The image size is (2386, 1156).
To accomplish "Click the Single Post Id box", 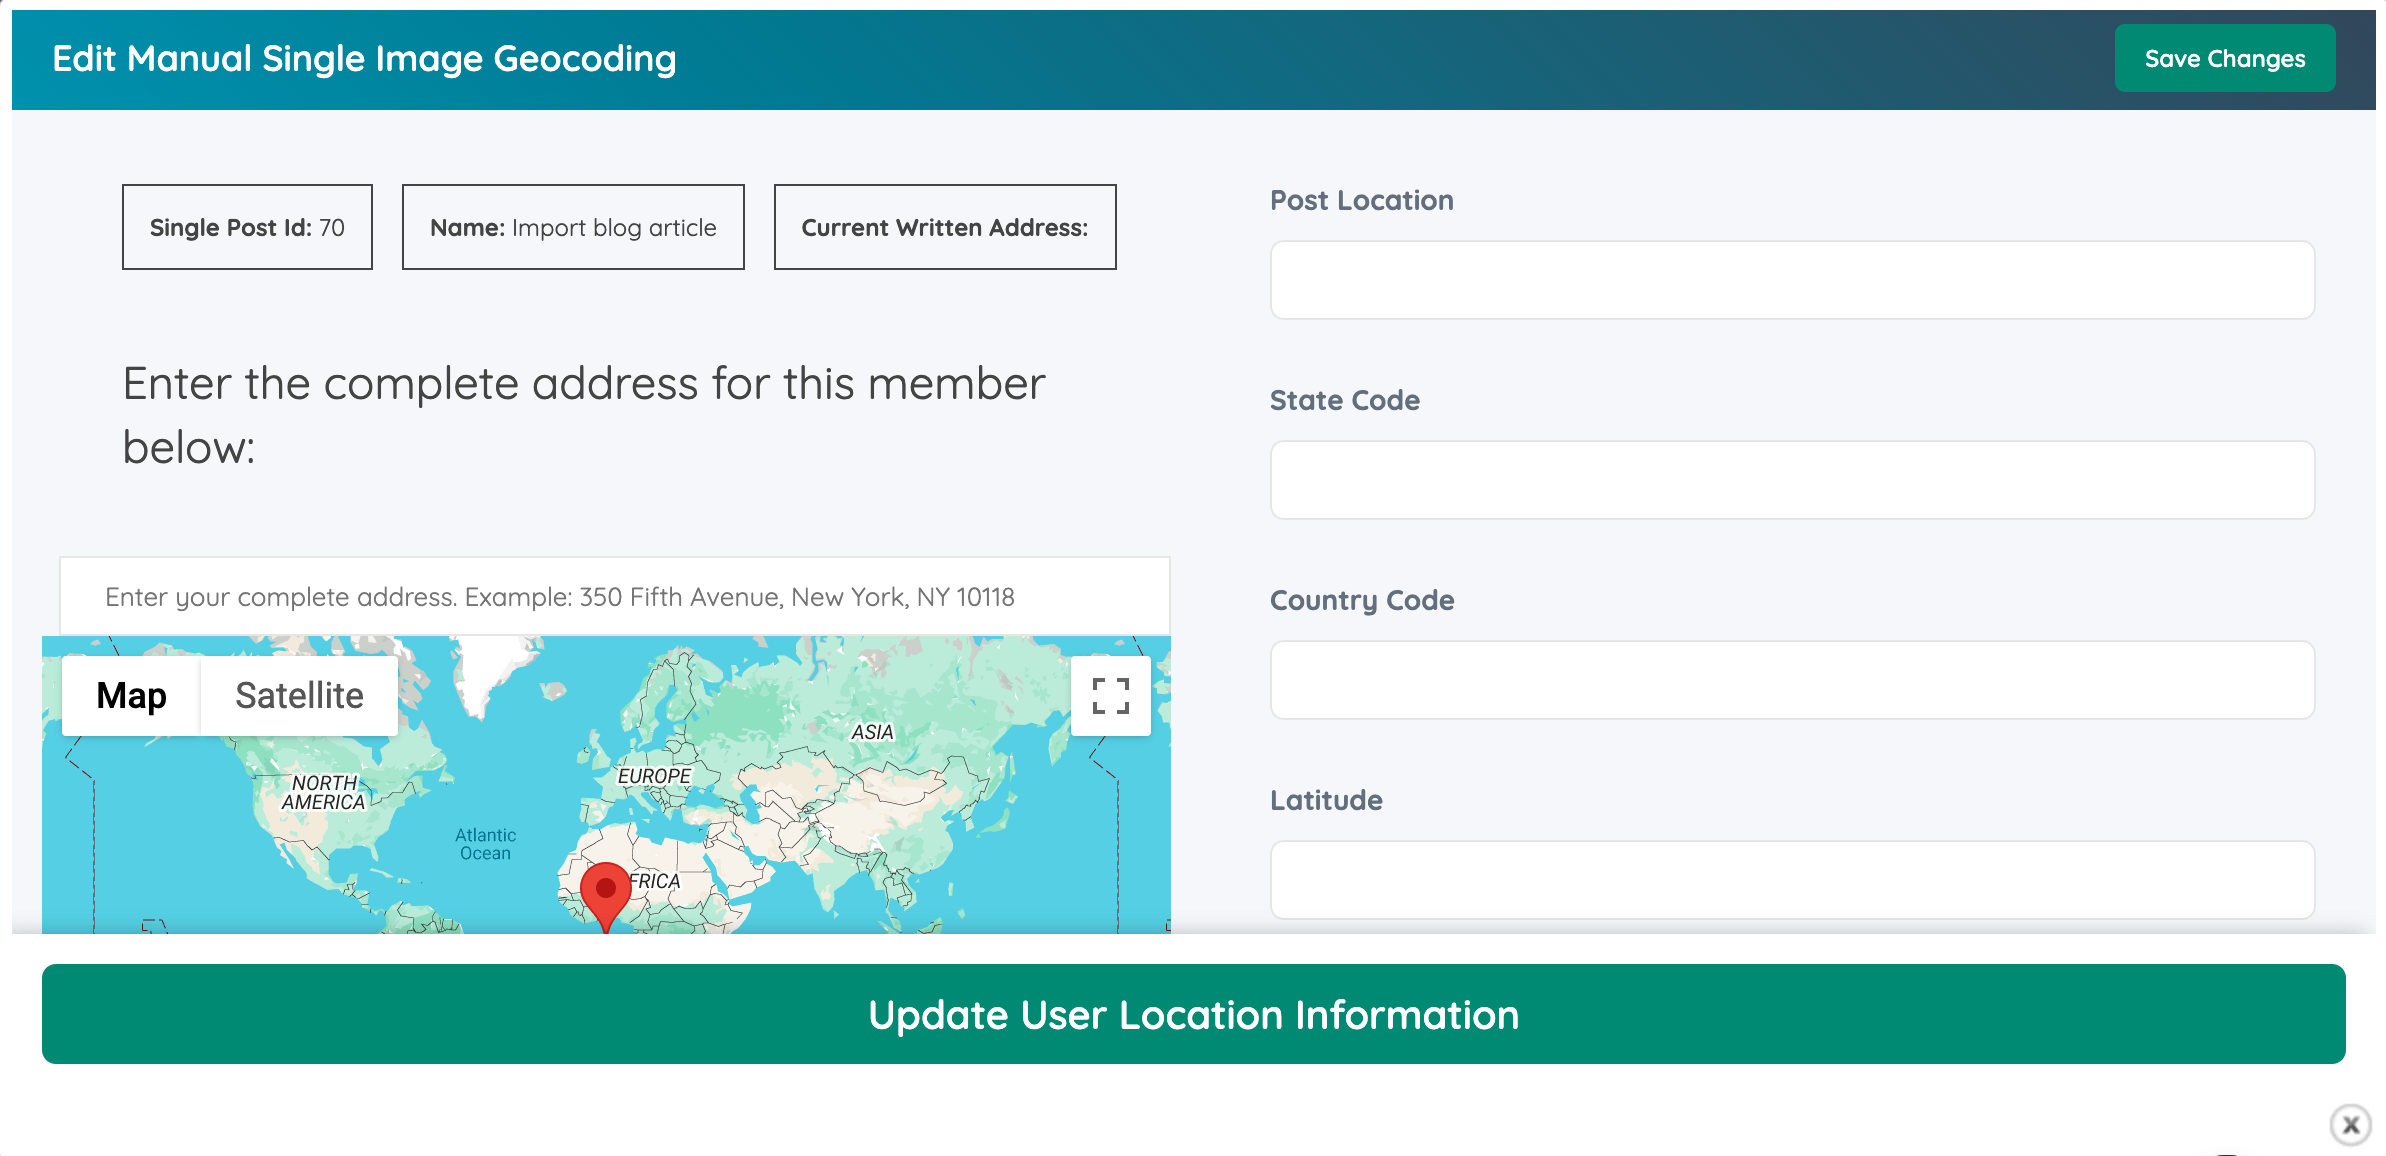I will click(x=247, y=228).
